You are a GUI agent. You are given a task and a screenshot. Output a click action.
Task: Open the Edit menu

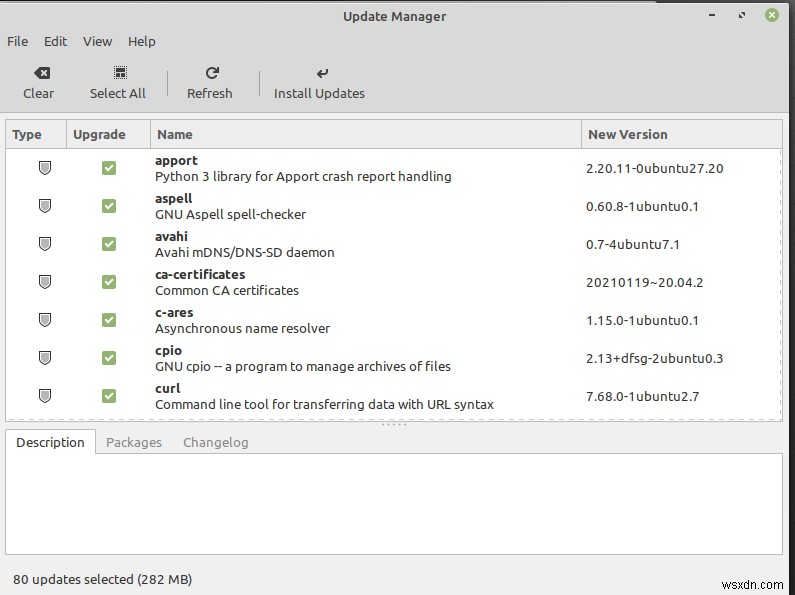tap(55, 42)
